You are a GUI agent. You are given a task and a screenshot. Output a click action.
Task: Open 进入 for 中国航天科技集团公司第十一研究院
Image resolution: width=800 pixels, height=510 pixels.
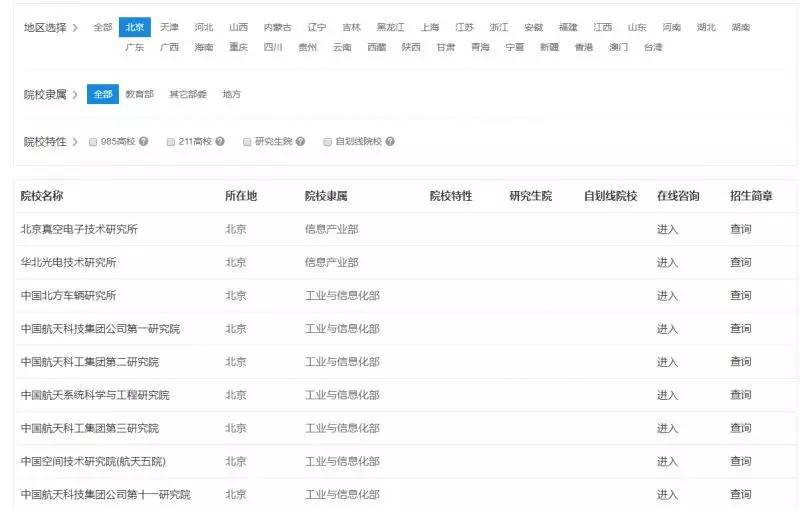click(x=667, y=494)
